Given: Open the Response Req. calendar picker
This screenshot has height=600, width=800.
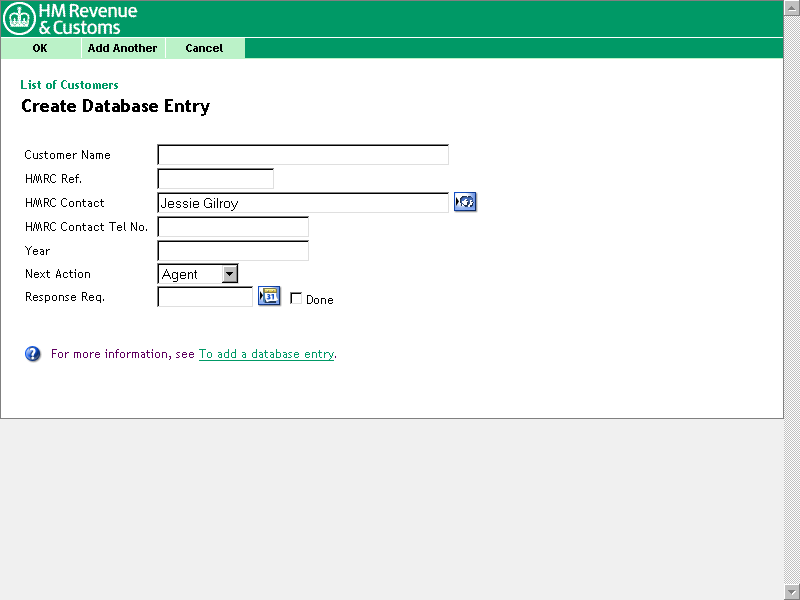Looking at the screenshot, I should click(x=269, y=296).
